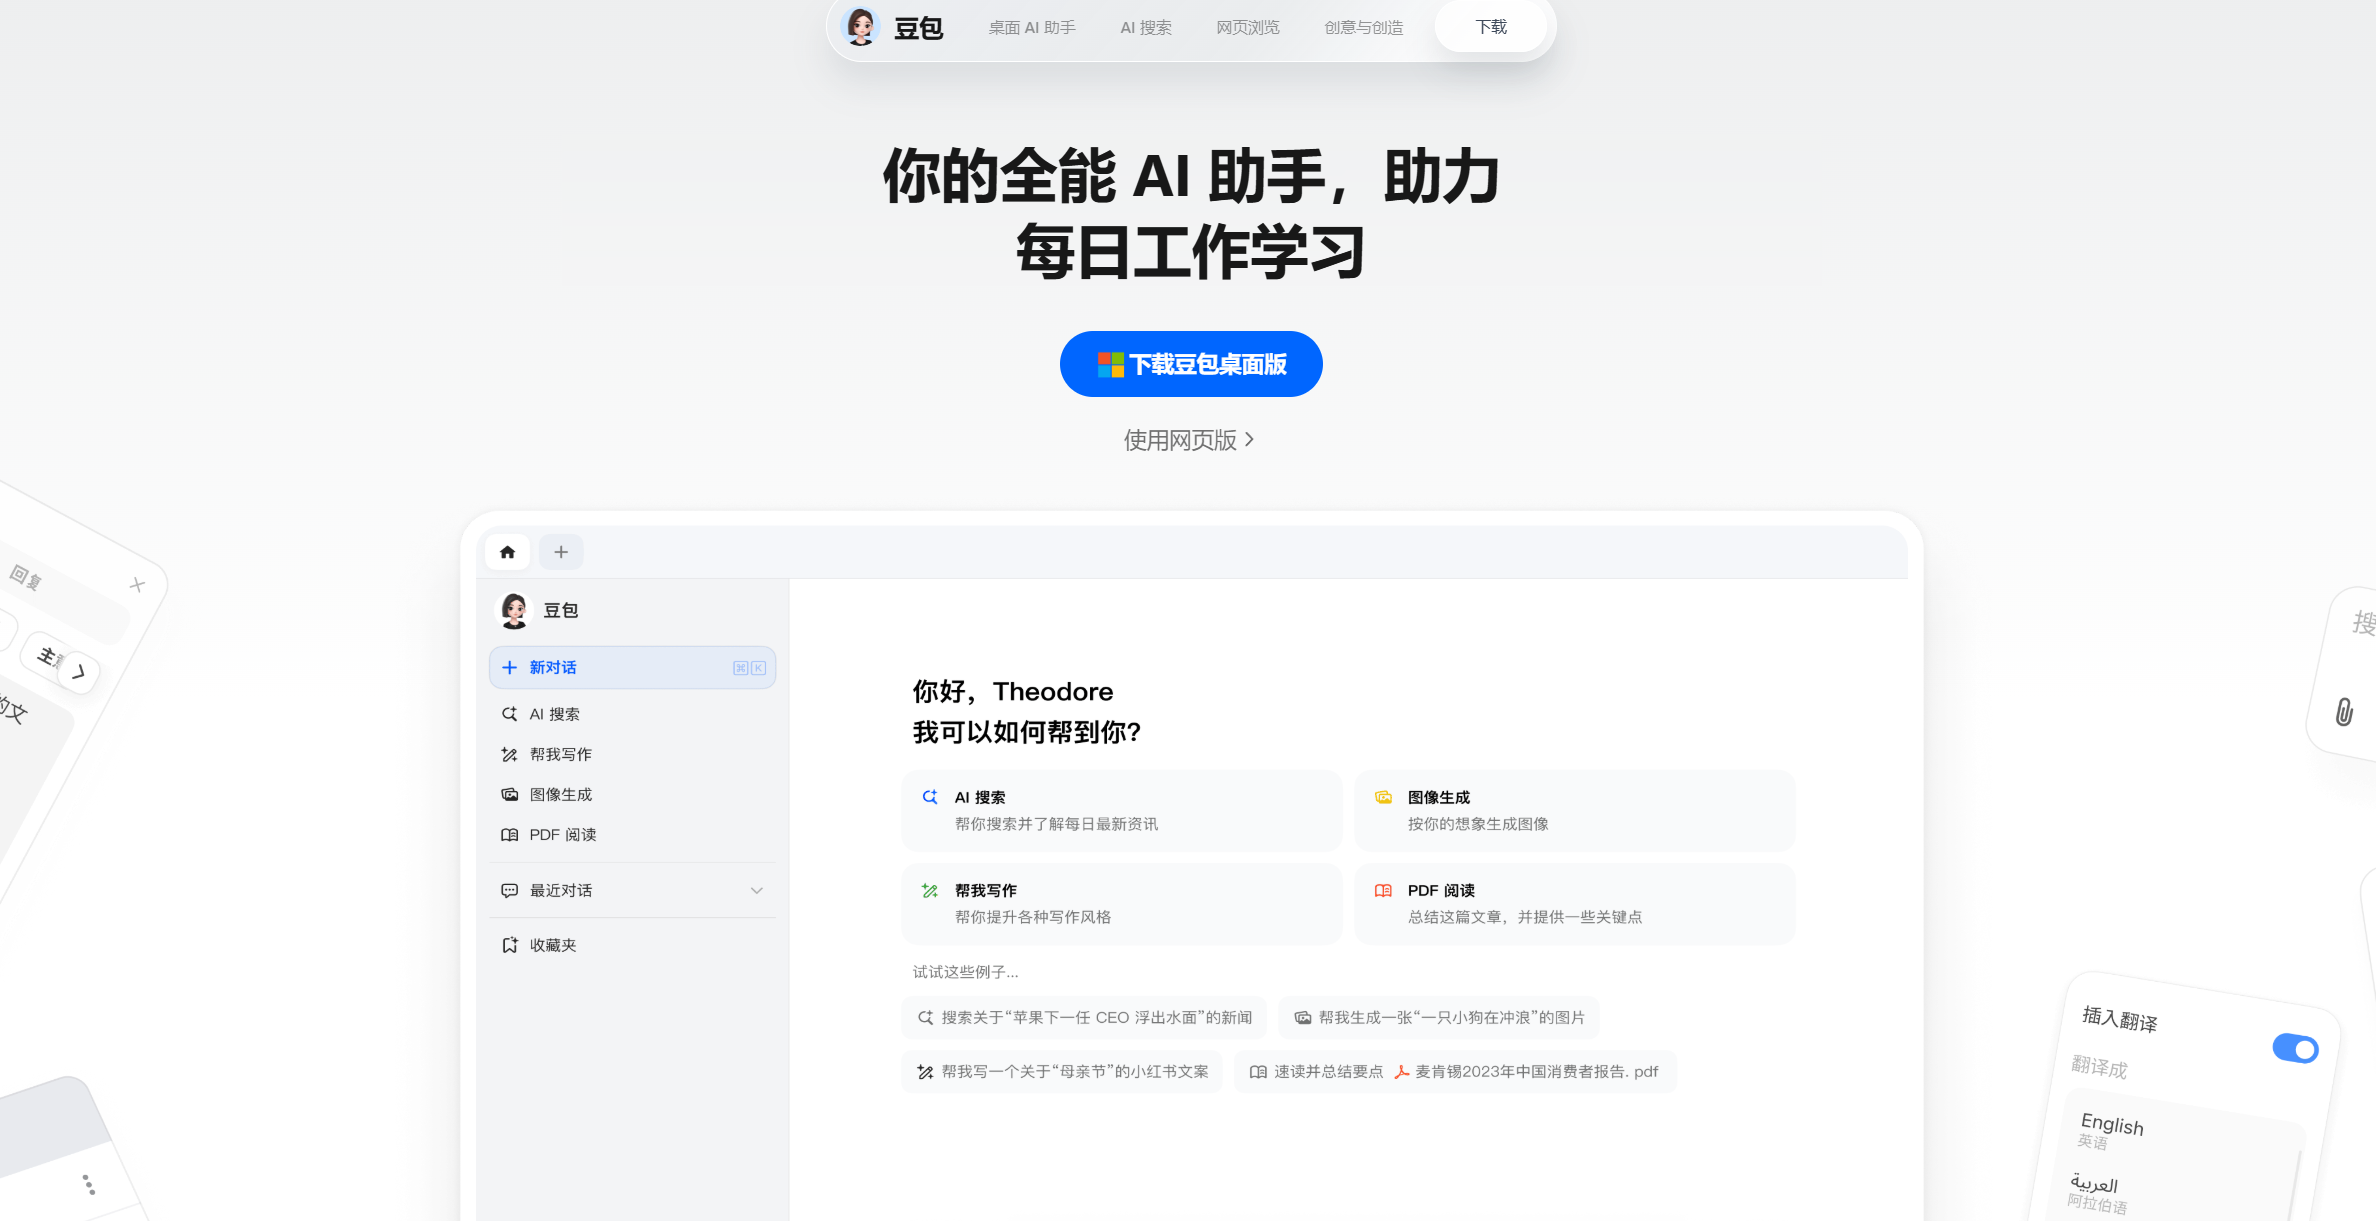Click the paperclip attachment icon at right edge

coord(2344,712)
